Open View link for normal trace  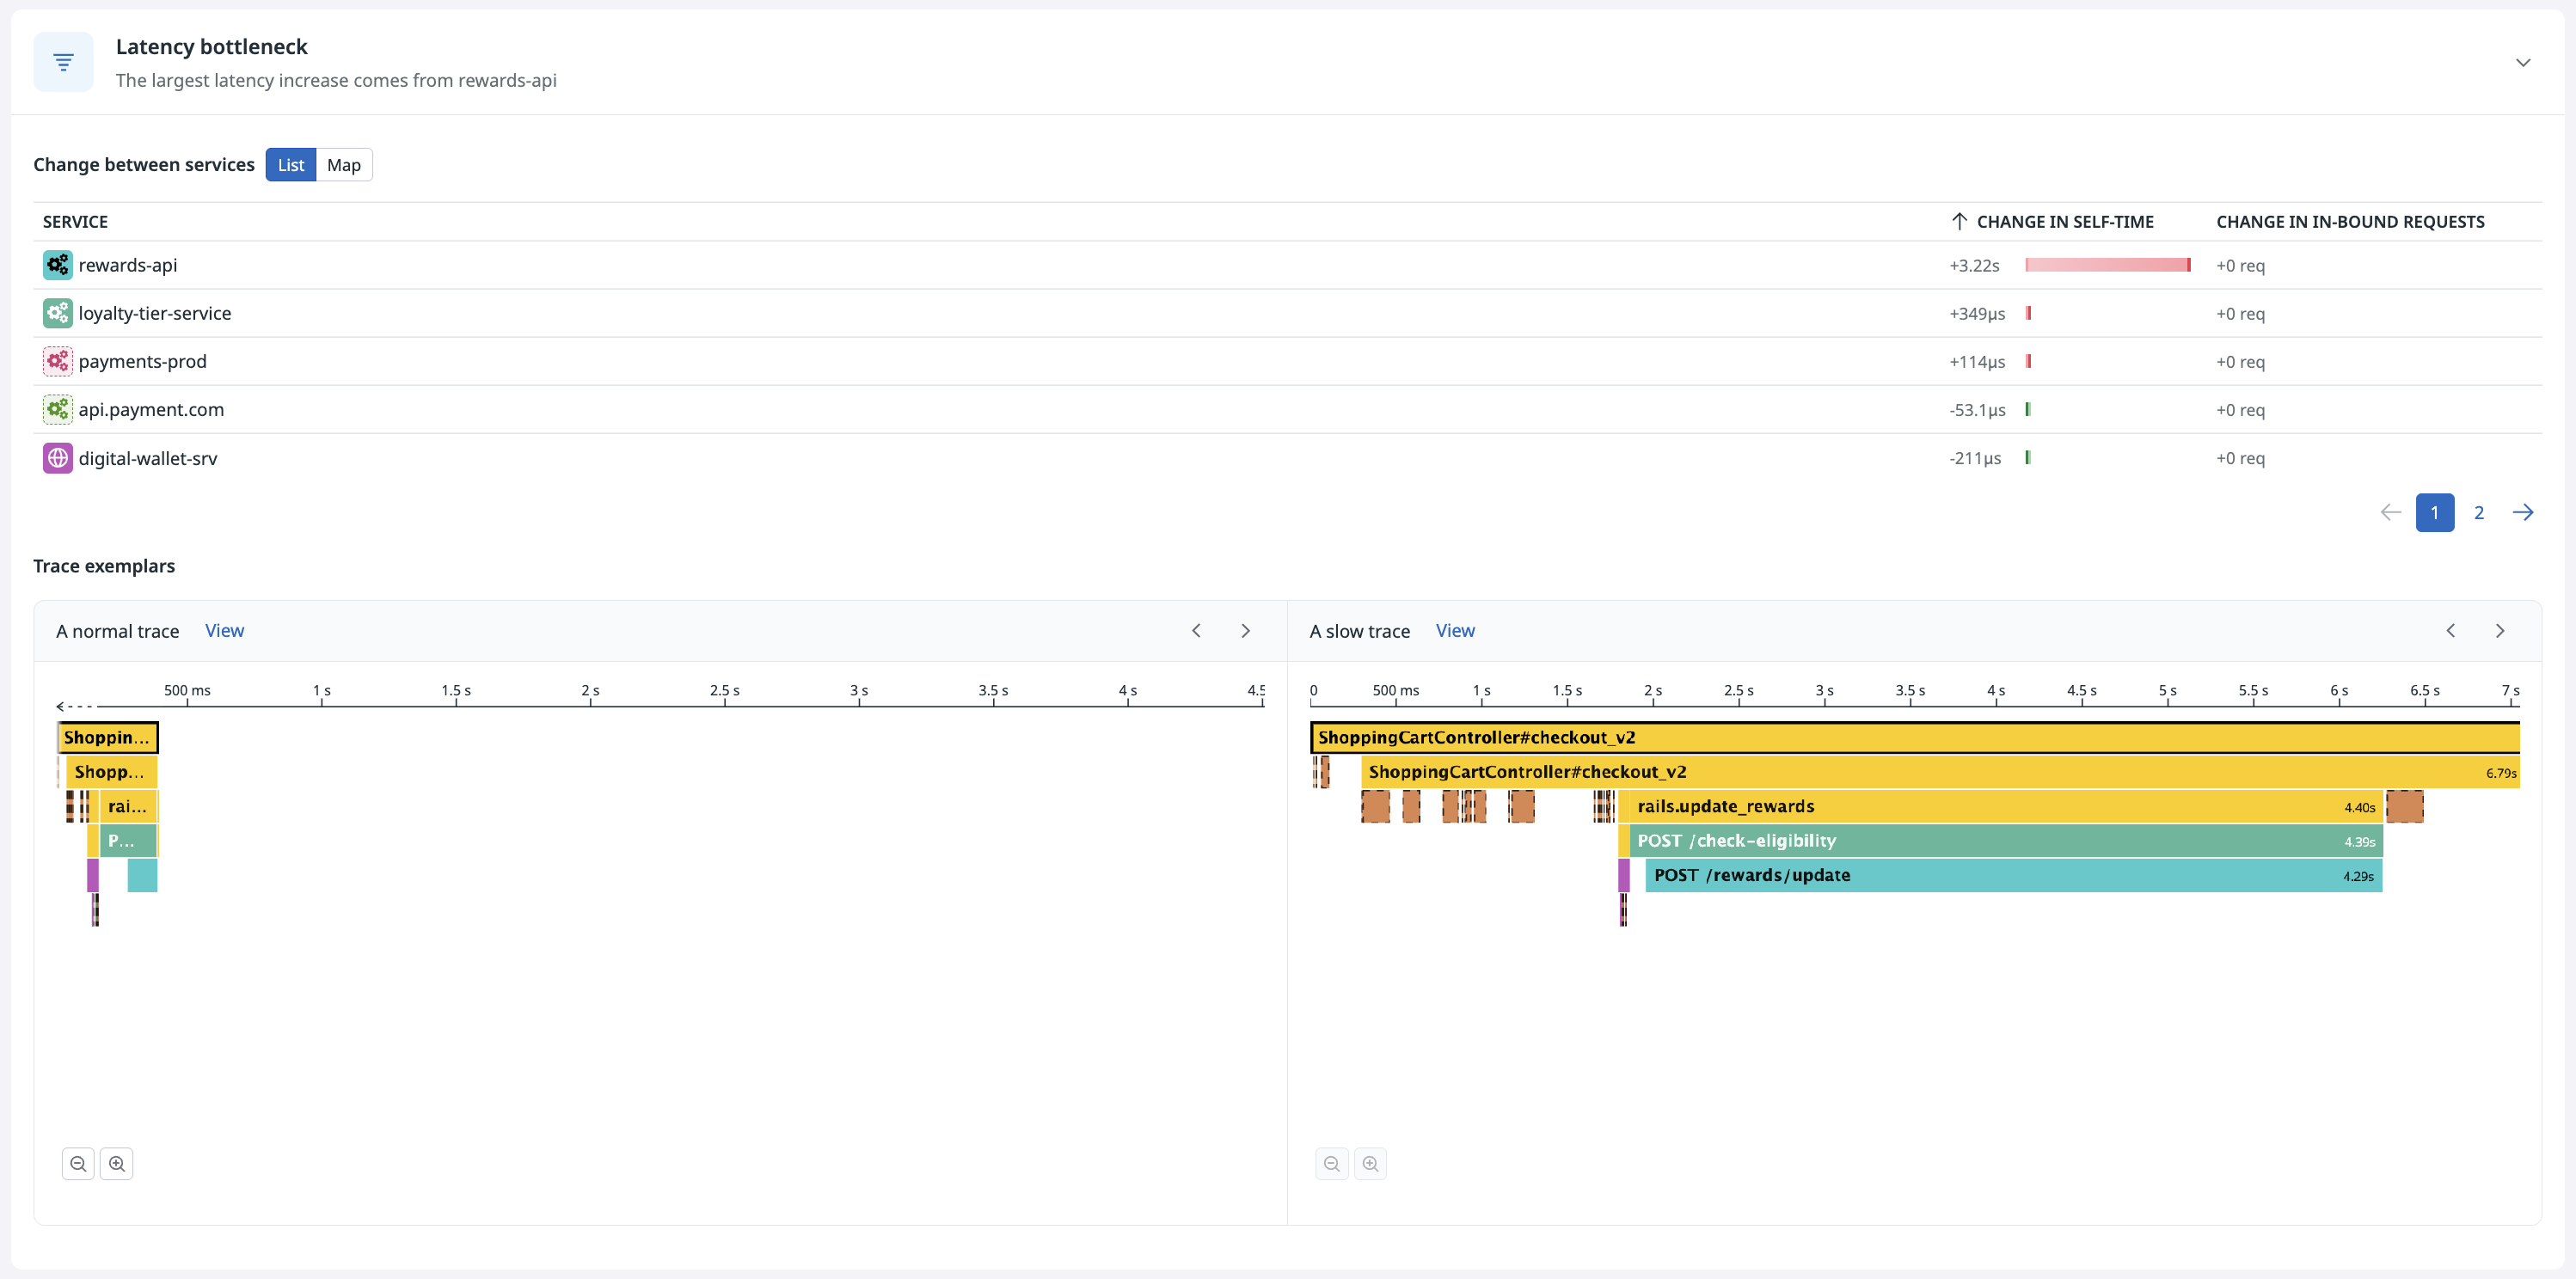point(224,631)
